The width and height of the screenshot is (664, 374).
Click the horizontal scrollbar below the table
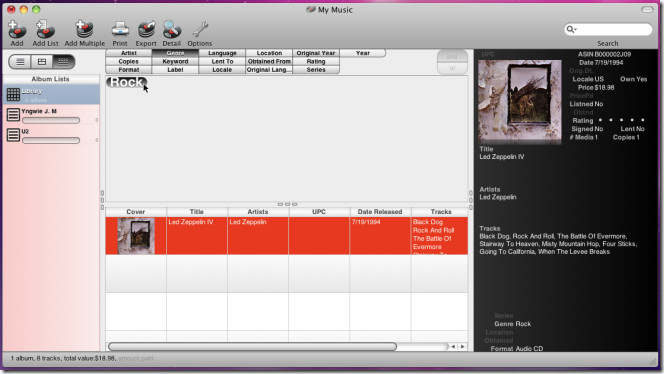coord(252,347)
